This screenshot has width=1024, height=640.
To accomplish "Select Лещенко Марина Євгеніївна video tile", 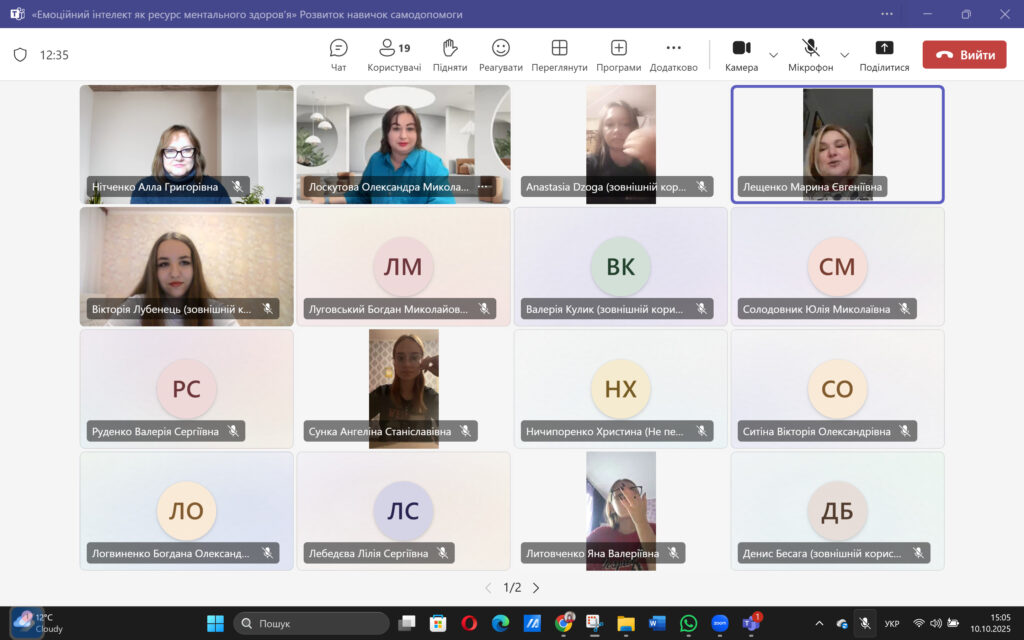I will pyautogui.click(x=837, y=144).
